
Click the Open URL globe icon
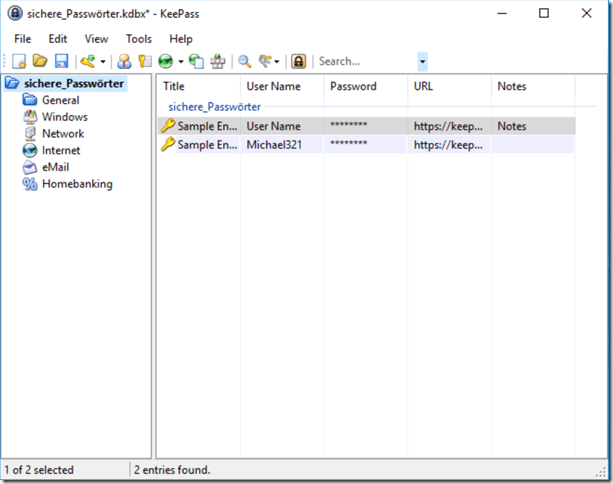tap(165, 61)
